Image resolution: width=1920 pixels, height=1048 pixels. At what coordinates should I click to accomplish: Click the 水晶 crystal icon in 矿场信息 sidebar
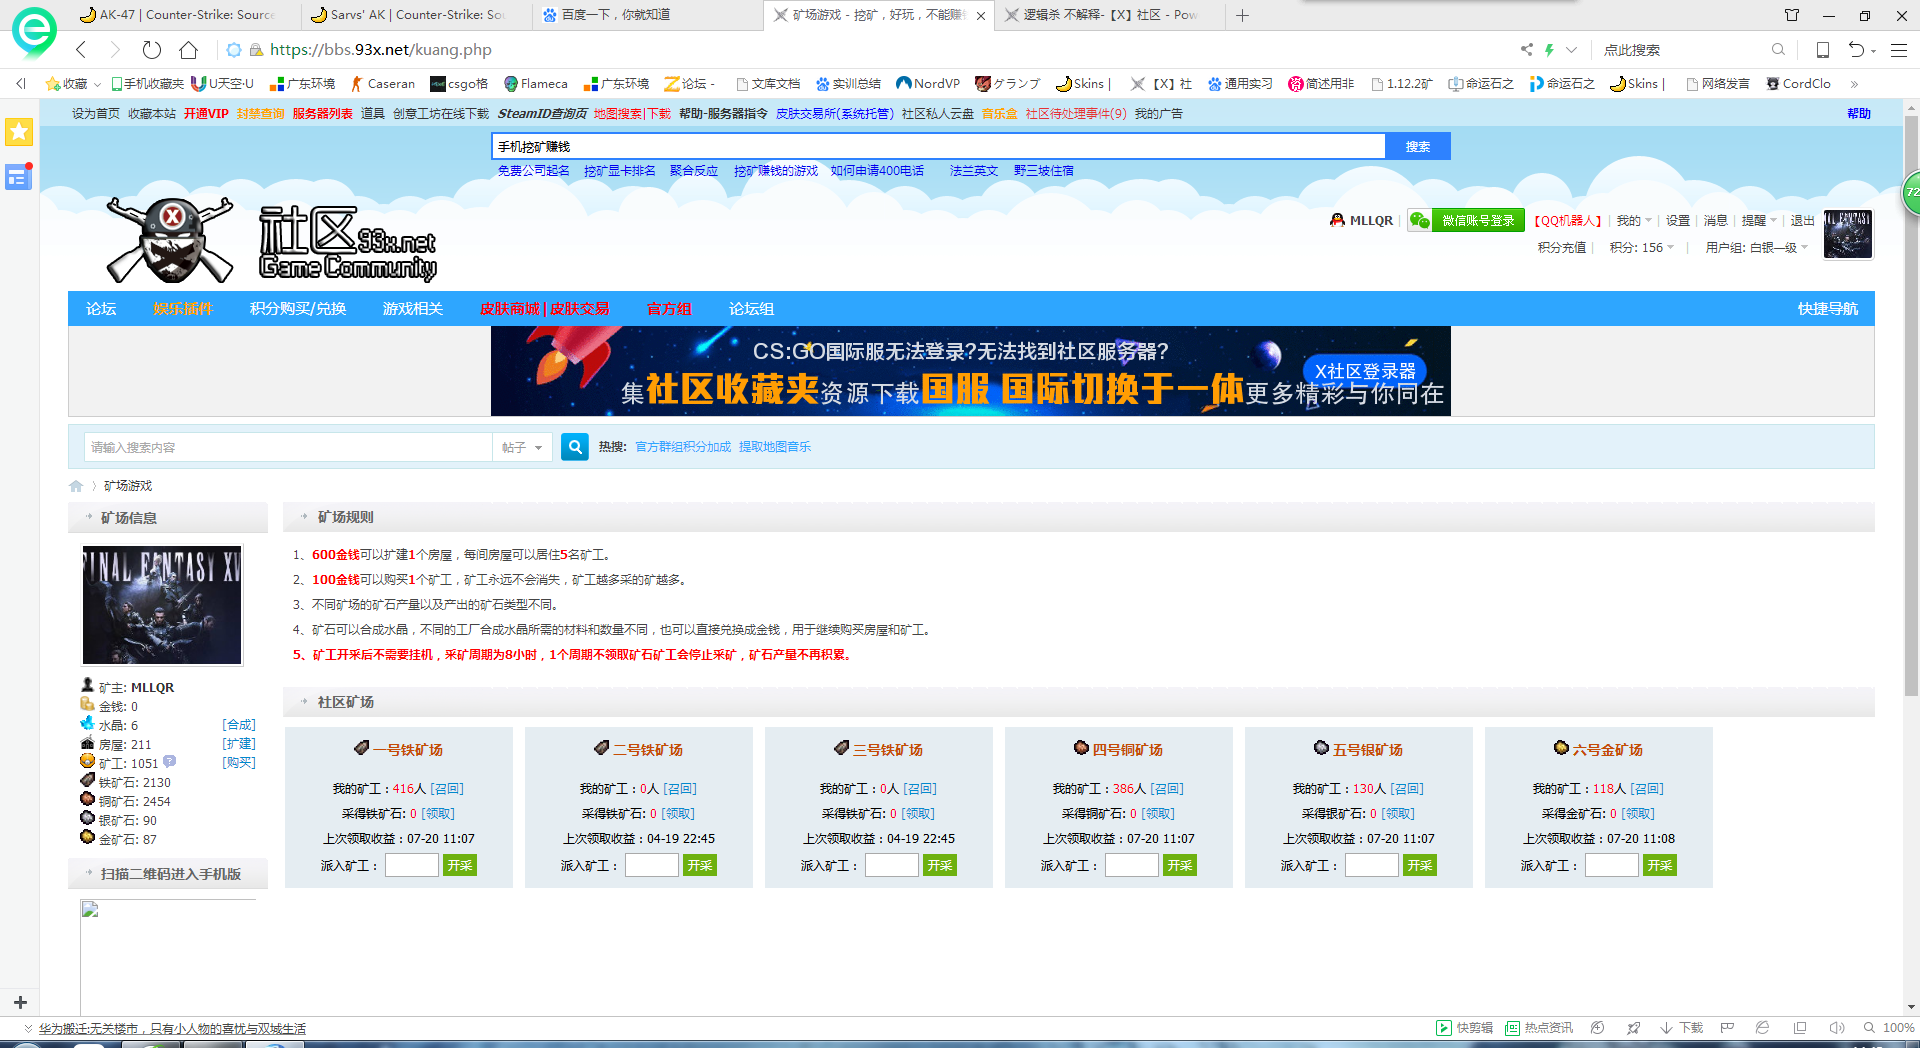pos(88,725)
